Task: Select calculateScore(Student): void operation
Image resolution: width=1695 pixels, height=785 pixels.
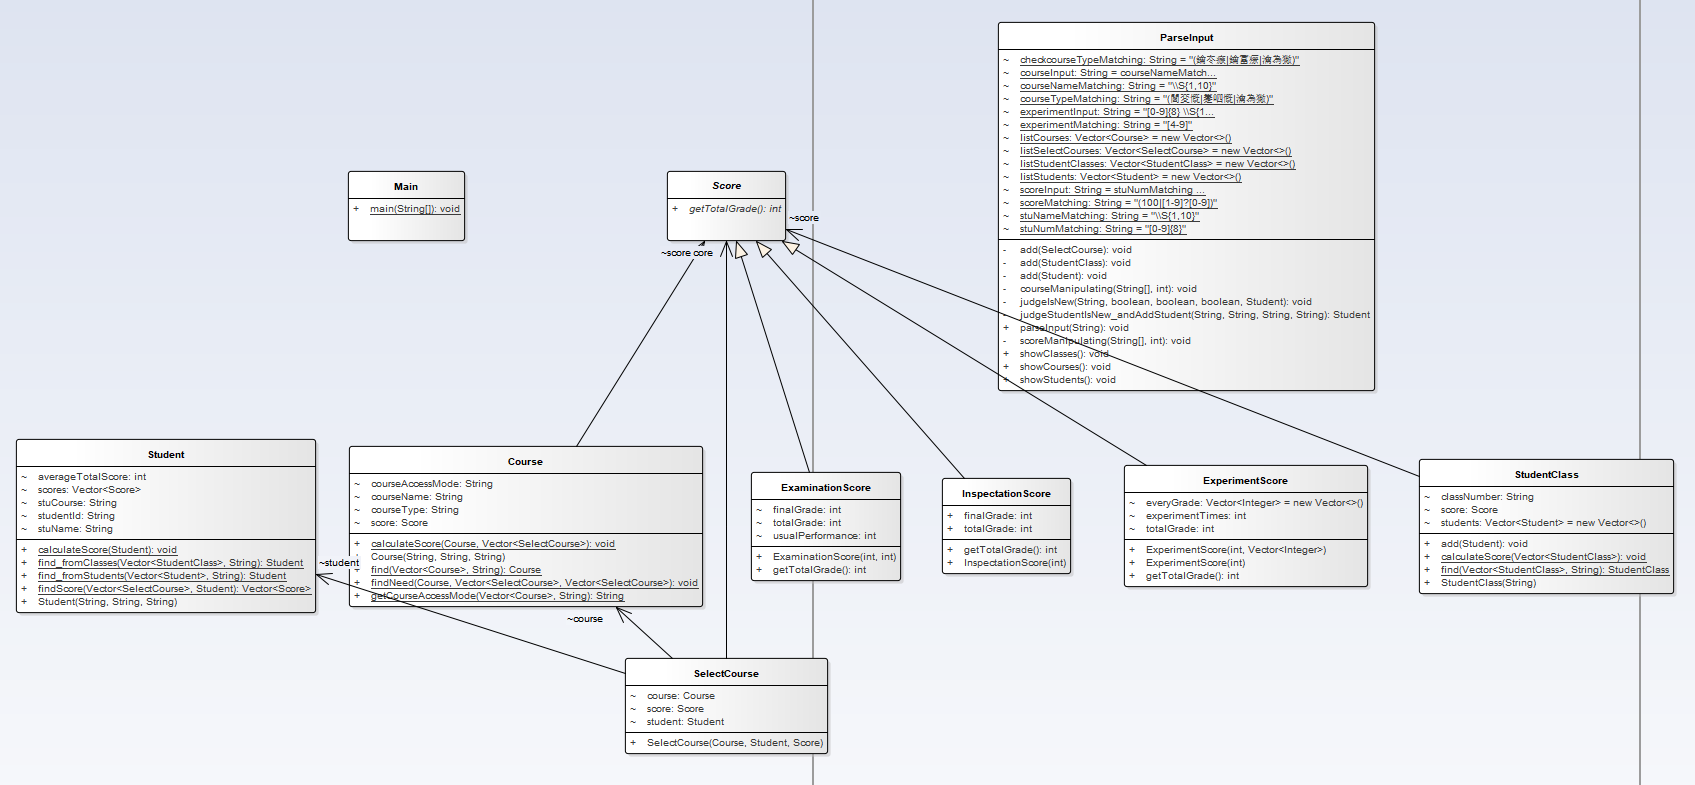Action: [x=107, y=549]
